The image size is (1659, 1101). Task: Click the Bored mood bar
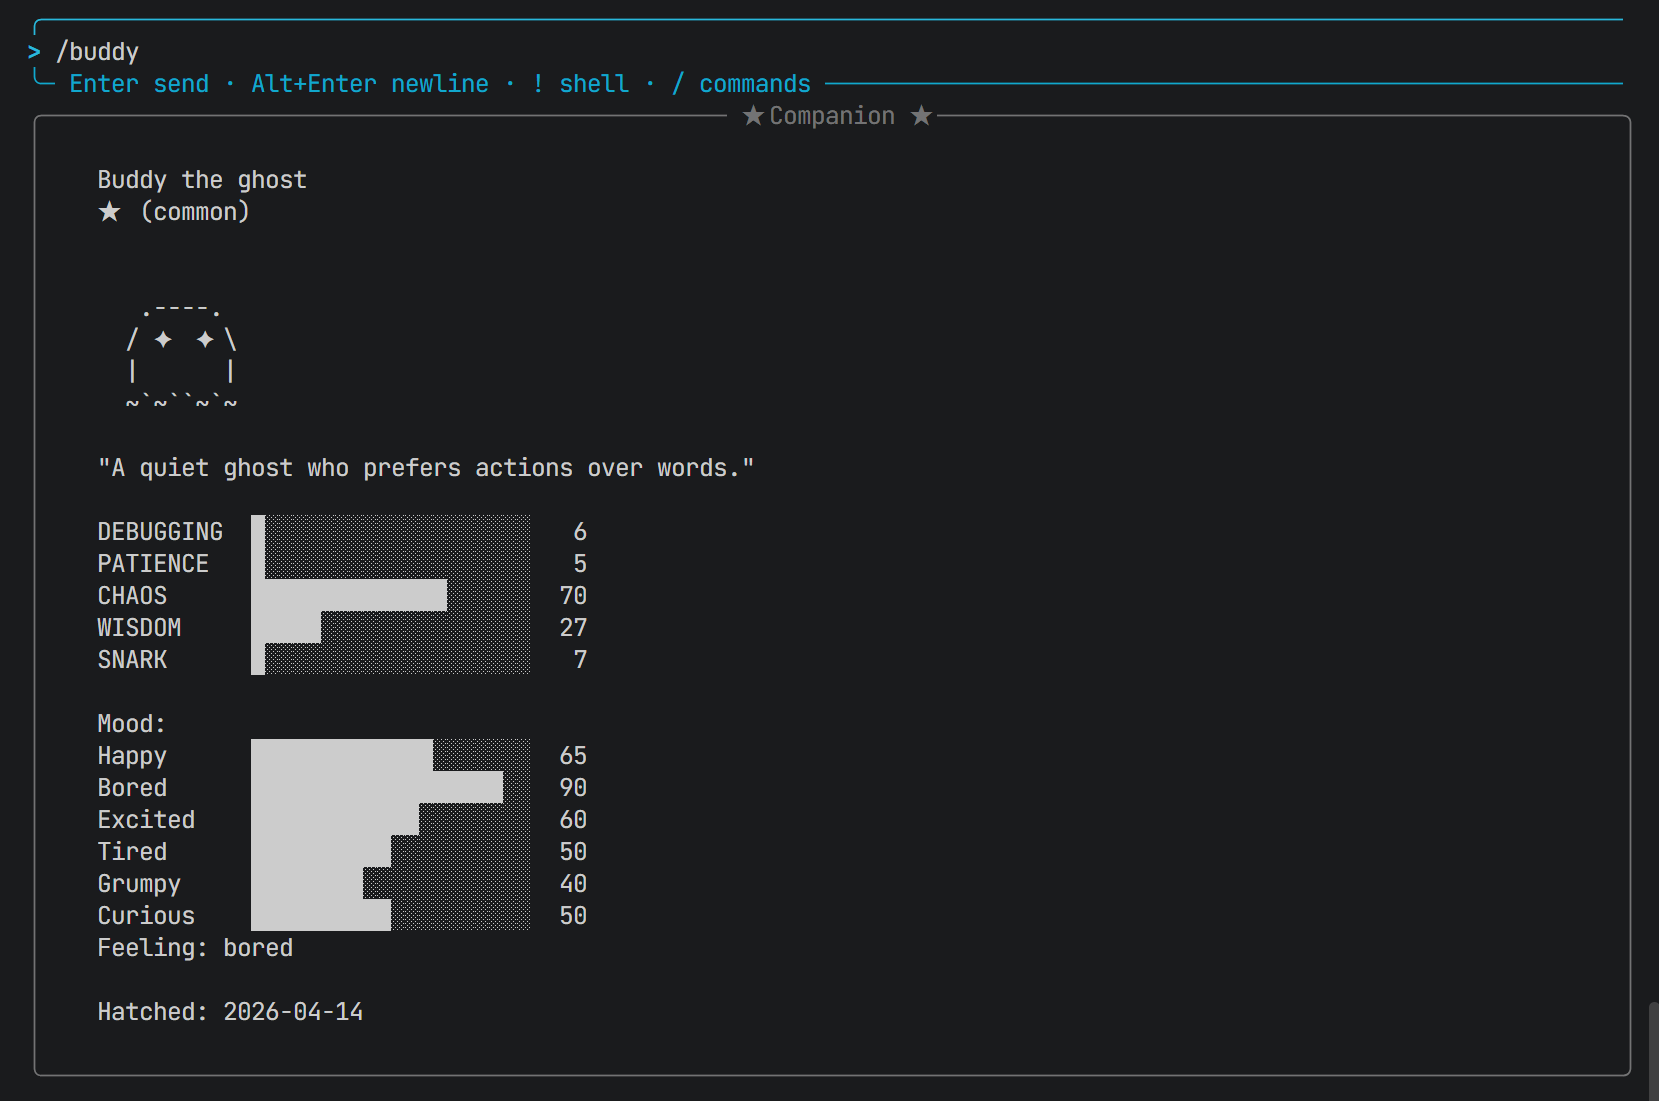(391, 787)
